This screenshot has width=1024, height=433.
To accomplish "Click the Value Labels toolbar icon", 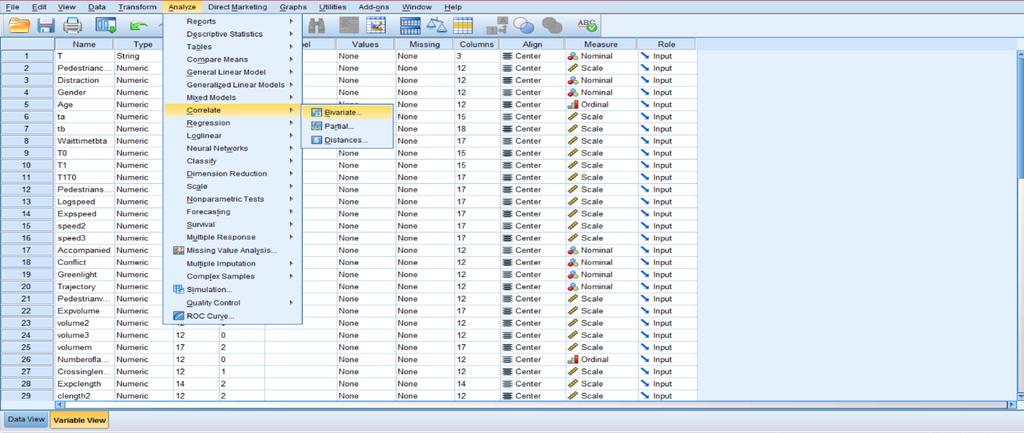I will [498, 25].
